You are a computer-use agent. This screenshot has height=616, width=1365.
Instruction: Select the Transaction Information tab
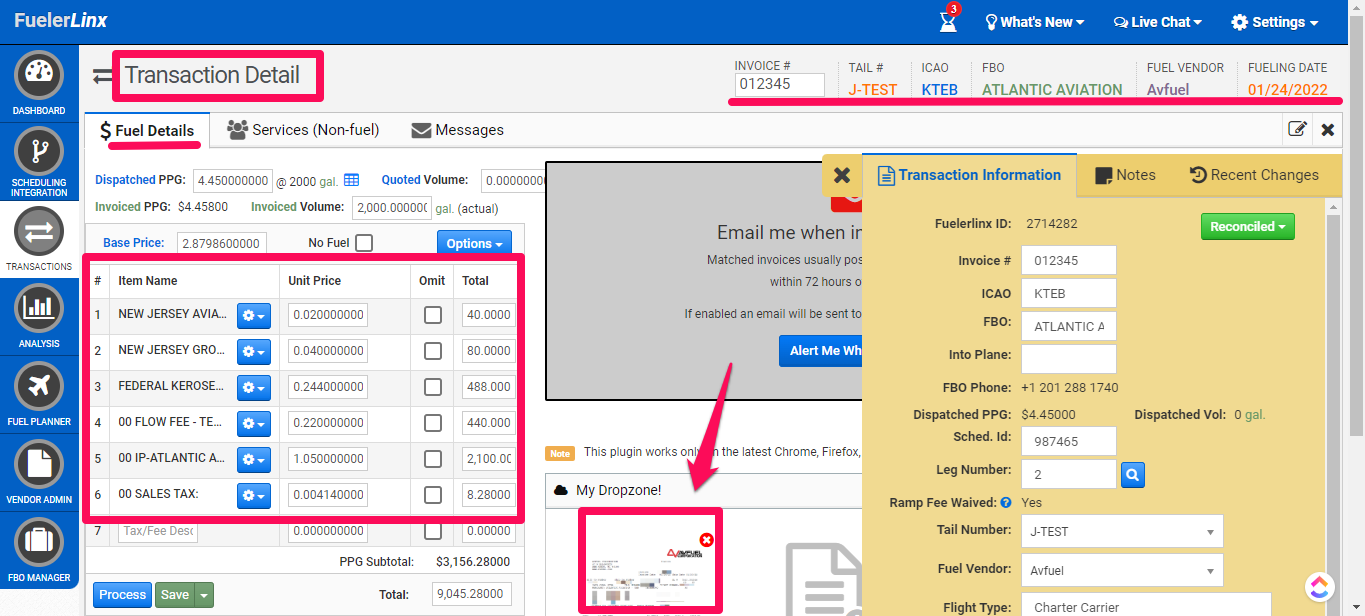[x=969, y=175]
